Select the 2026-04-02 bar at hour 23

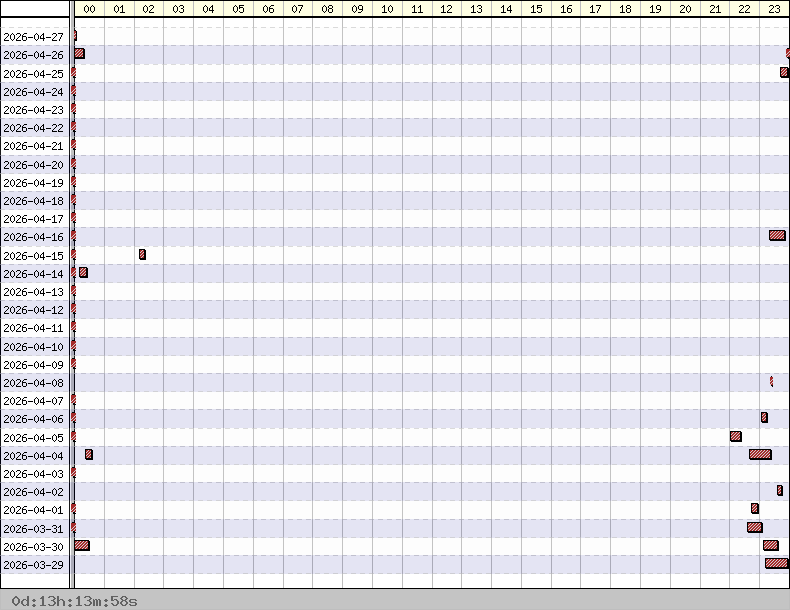pyautogui.click(x=780, y=490)
